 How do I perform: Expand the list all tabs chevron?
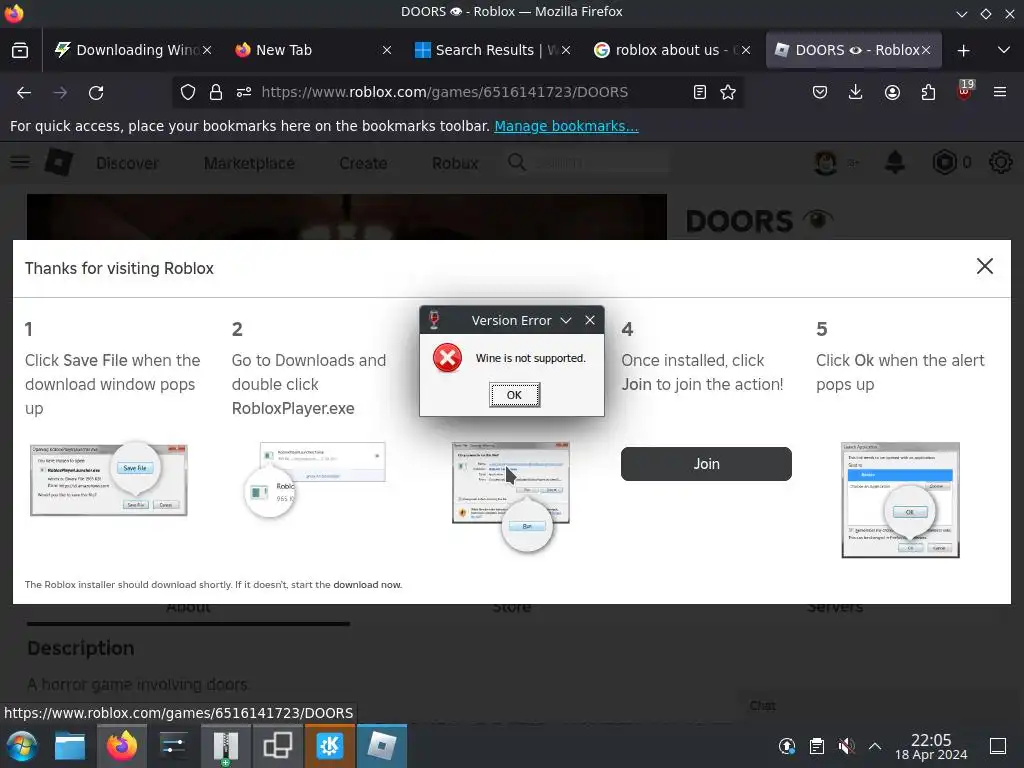[x=1004, y=50]
